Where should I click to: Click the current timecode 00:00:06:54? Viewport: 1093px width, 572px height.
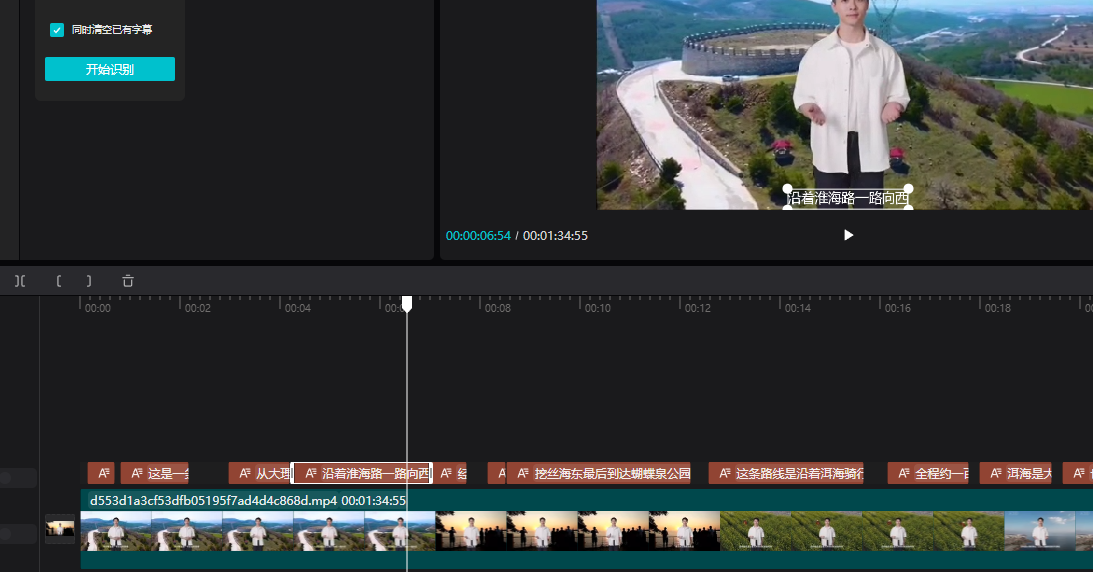478,235
